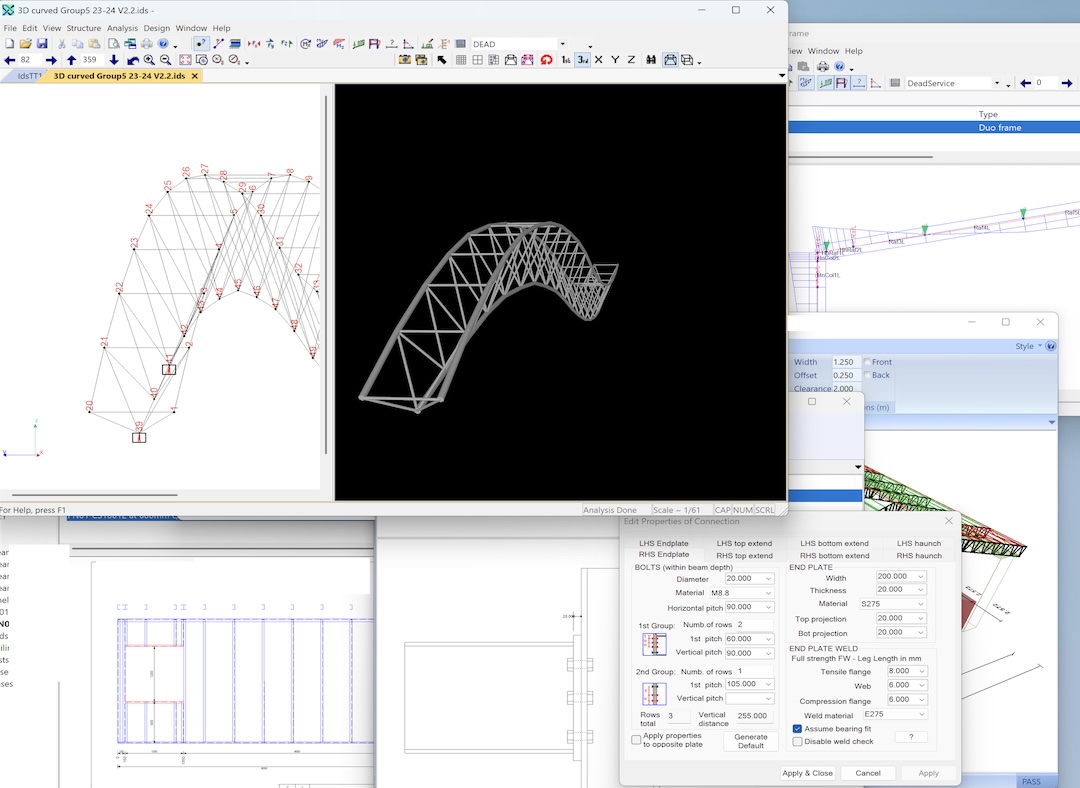
Task: Switch to the LHS haunch tab
Action: 918,543
